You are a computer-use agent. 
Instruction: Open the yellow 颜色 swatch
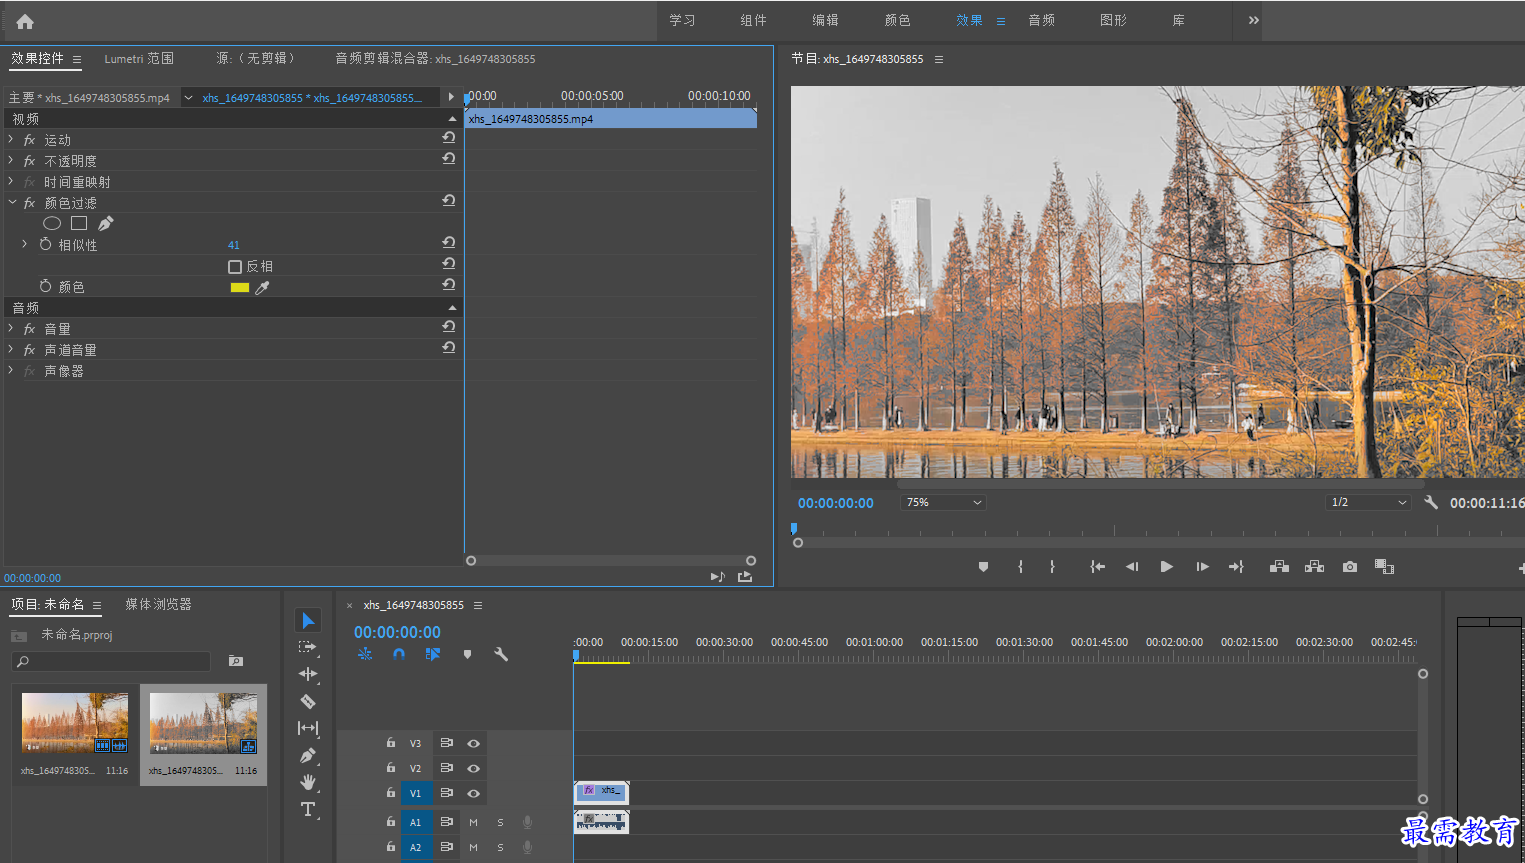click(240, 288)
